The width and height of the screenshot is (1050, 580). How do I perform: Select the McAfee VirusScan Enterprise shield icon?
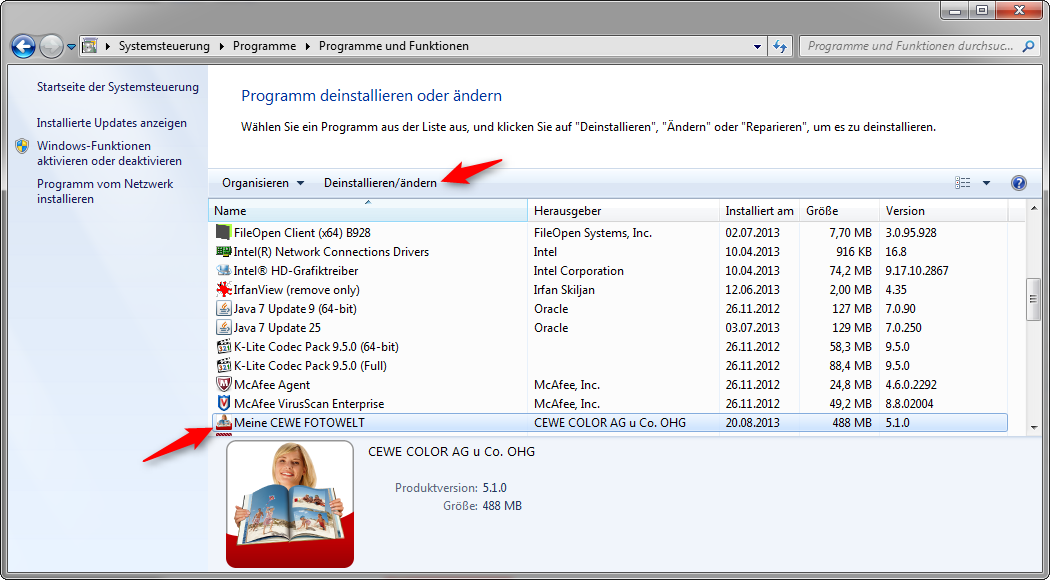(224, 404)
